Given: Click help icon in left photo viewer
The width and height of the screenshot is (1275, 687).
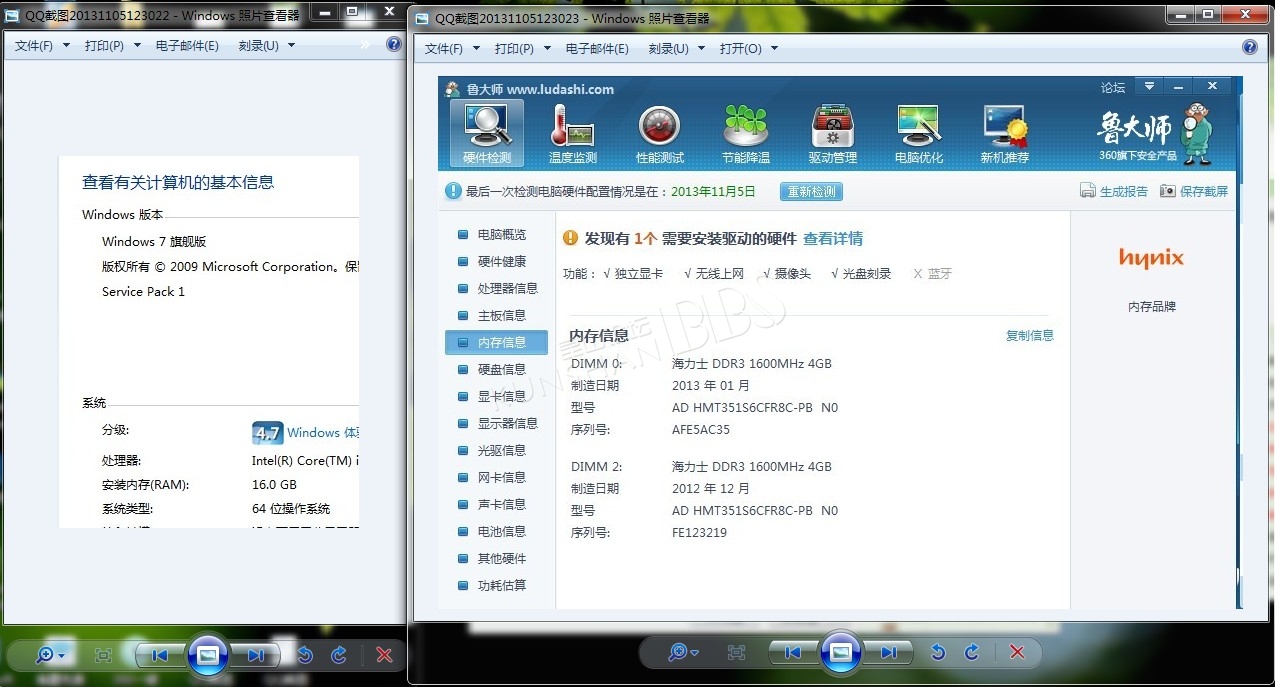Looking at the screenshot, I should tap(394, 45).
